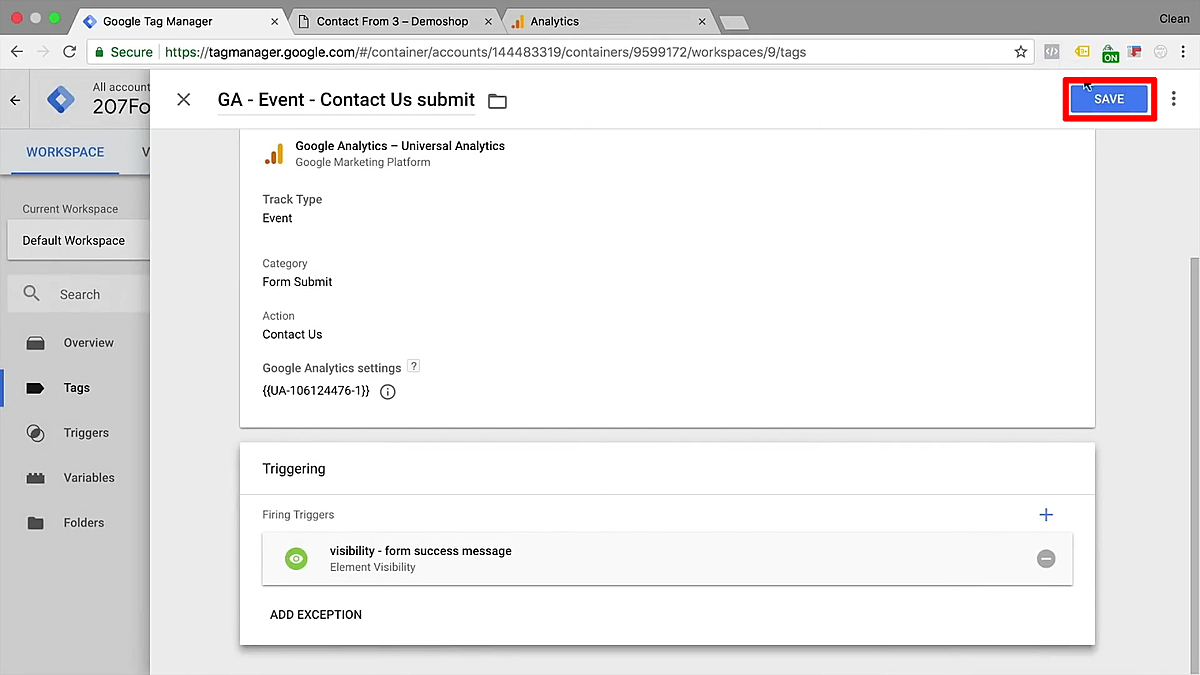Click ADD EXCEPTION

[316, 615]
